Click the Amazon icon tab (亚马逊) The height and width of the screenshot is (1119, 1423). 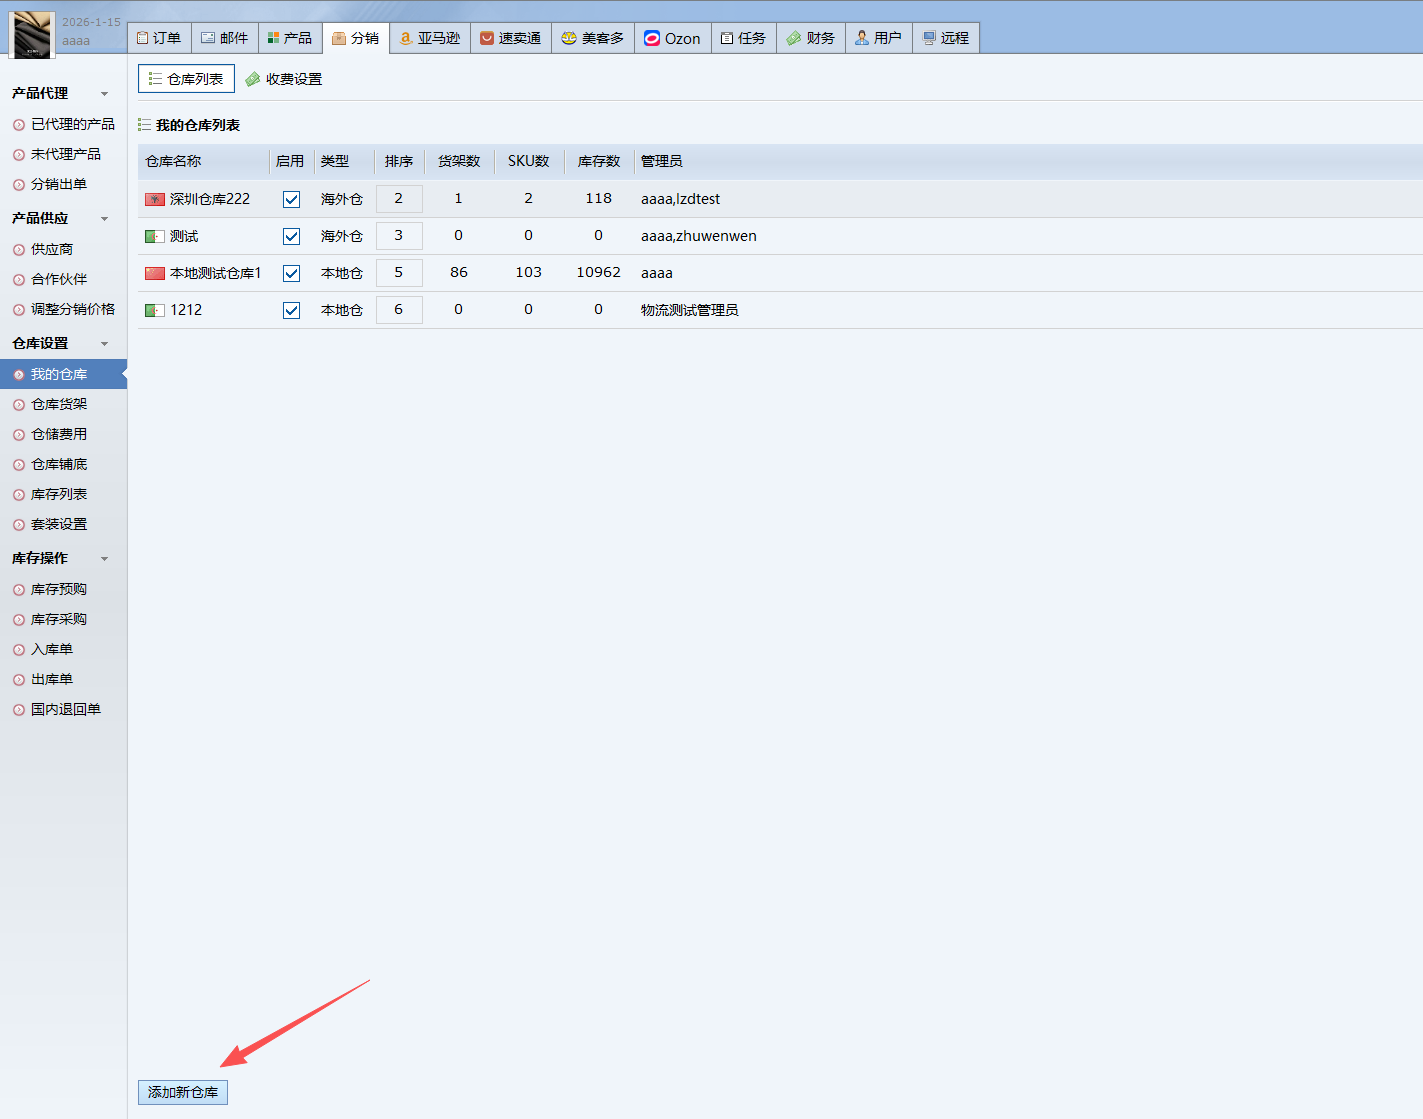pos(430,38)
